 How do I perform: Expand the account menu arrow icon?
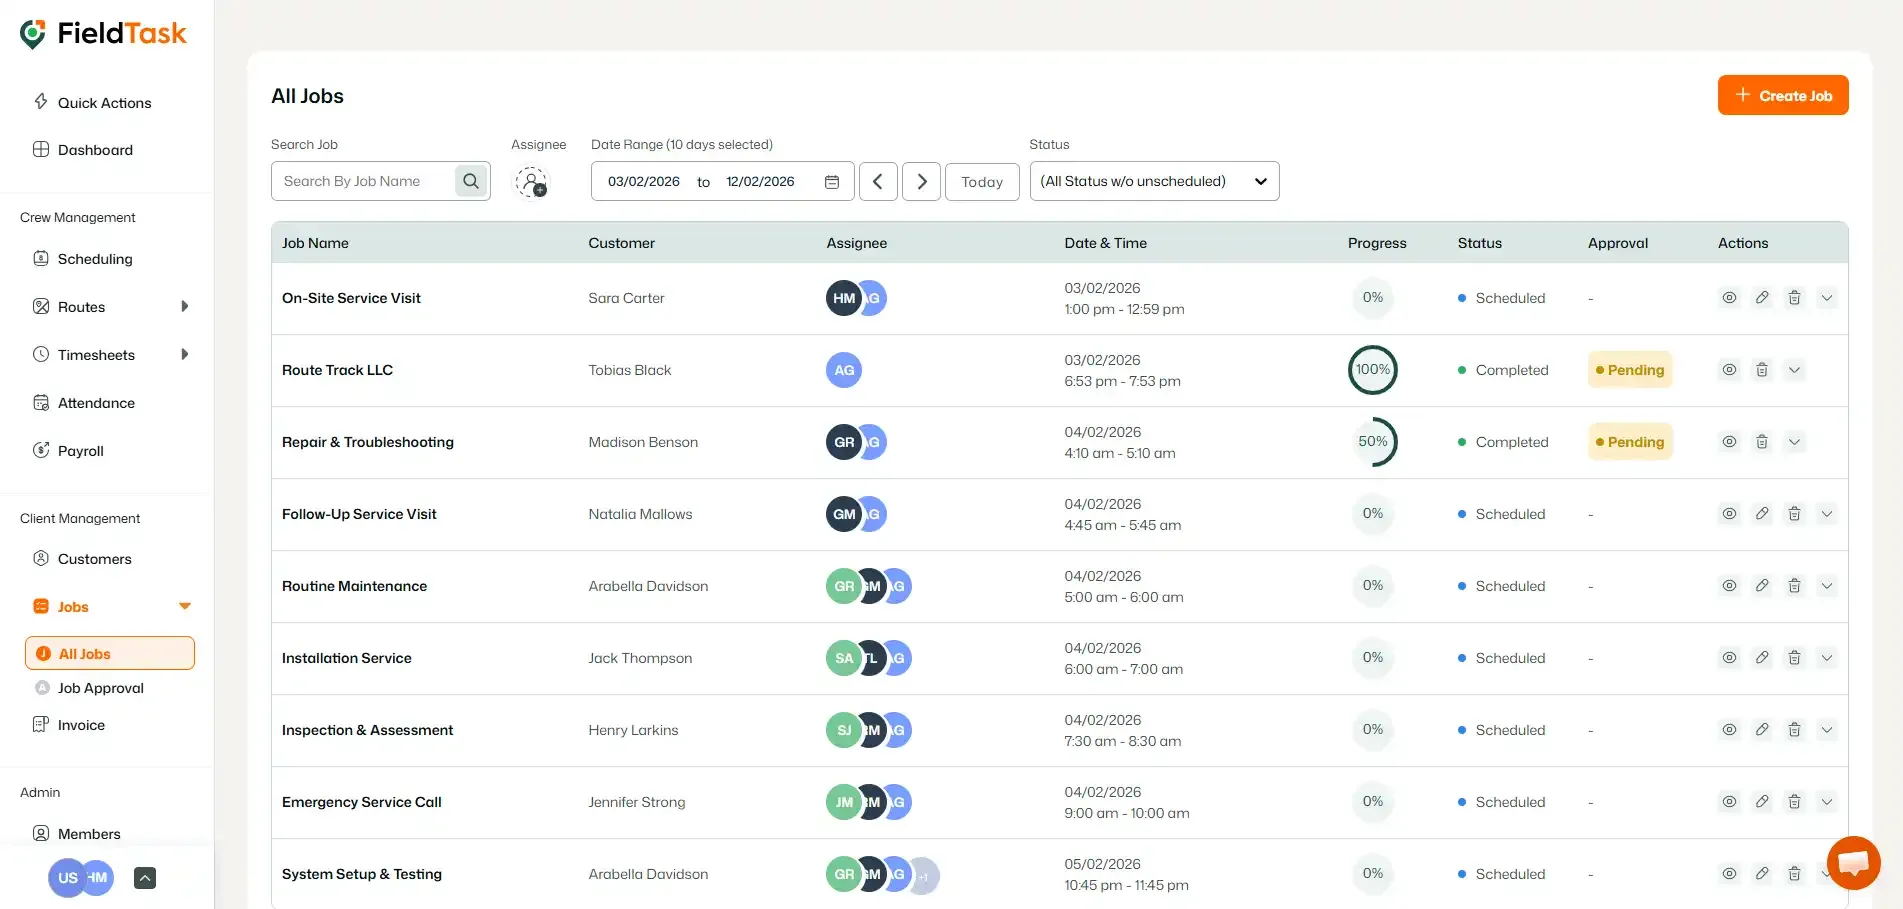(145, 878)
